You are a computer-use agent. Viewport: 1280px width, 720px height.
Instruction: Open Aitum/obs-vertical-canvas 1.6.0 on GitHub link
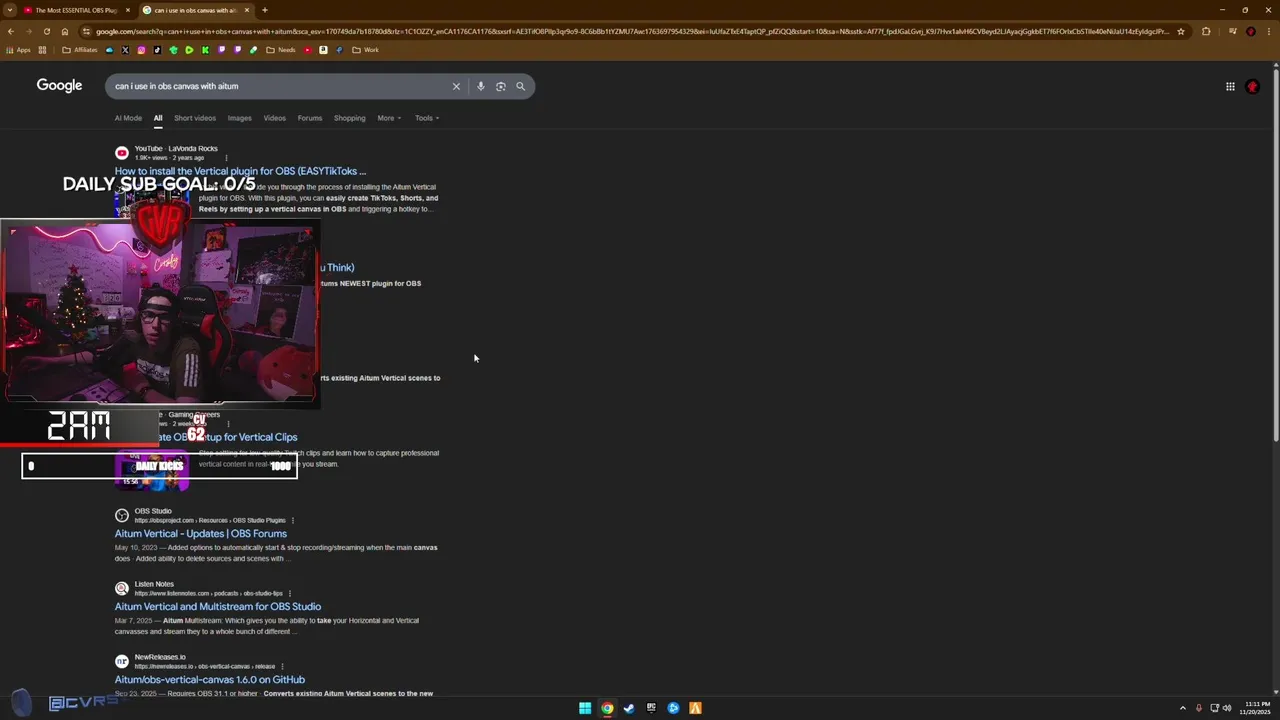click(209, 680)
